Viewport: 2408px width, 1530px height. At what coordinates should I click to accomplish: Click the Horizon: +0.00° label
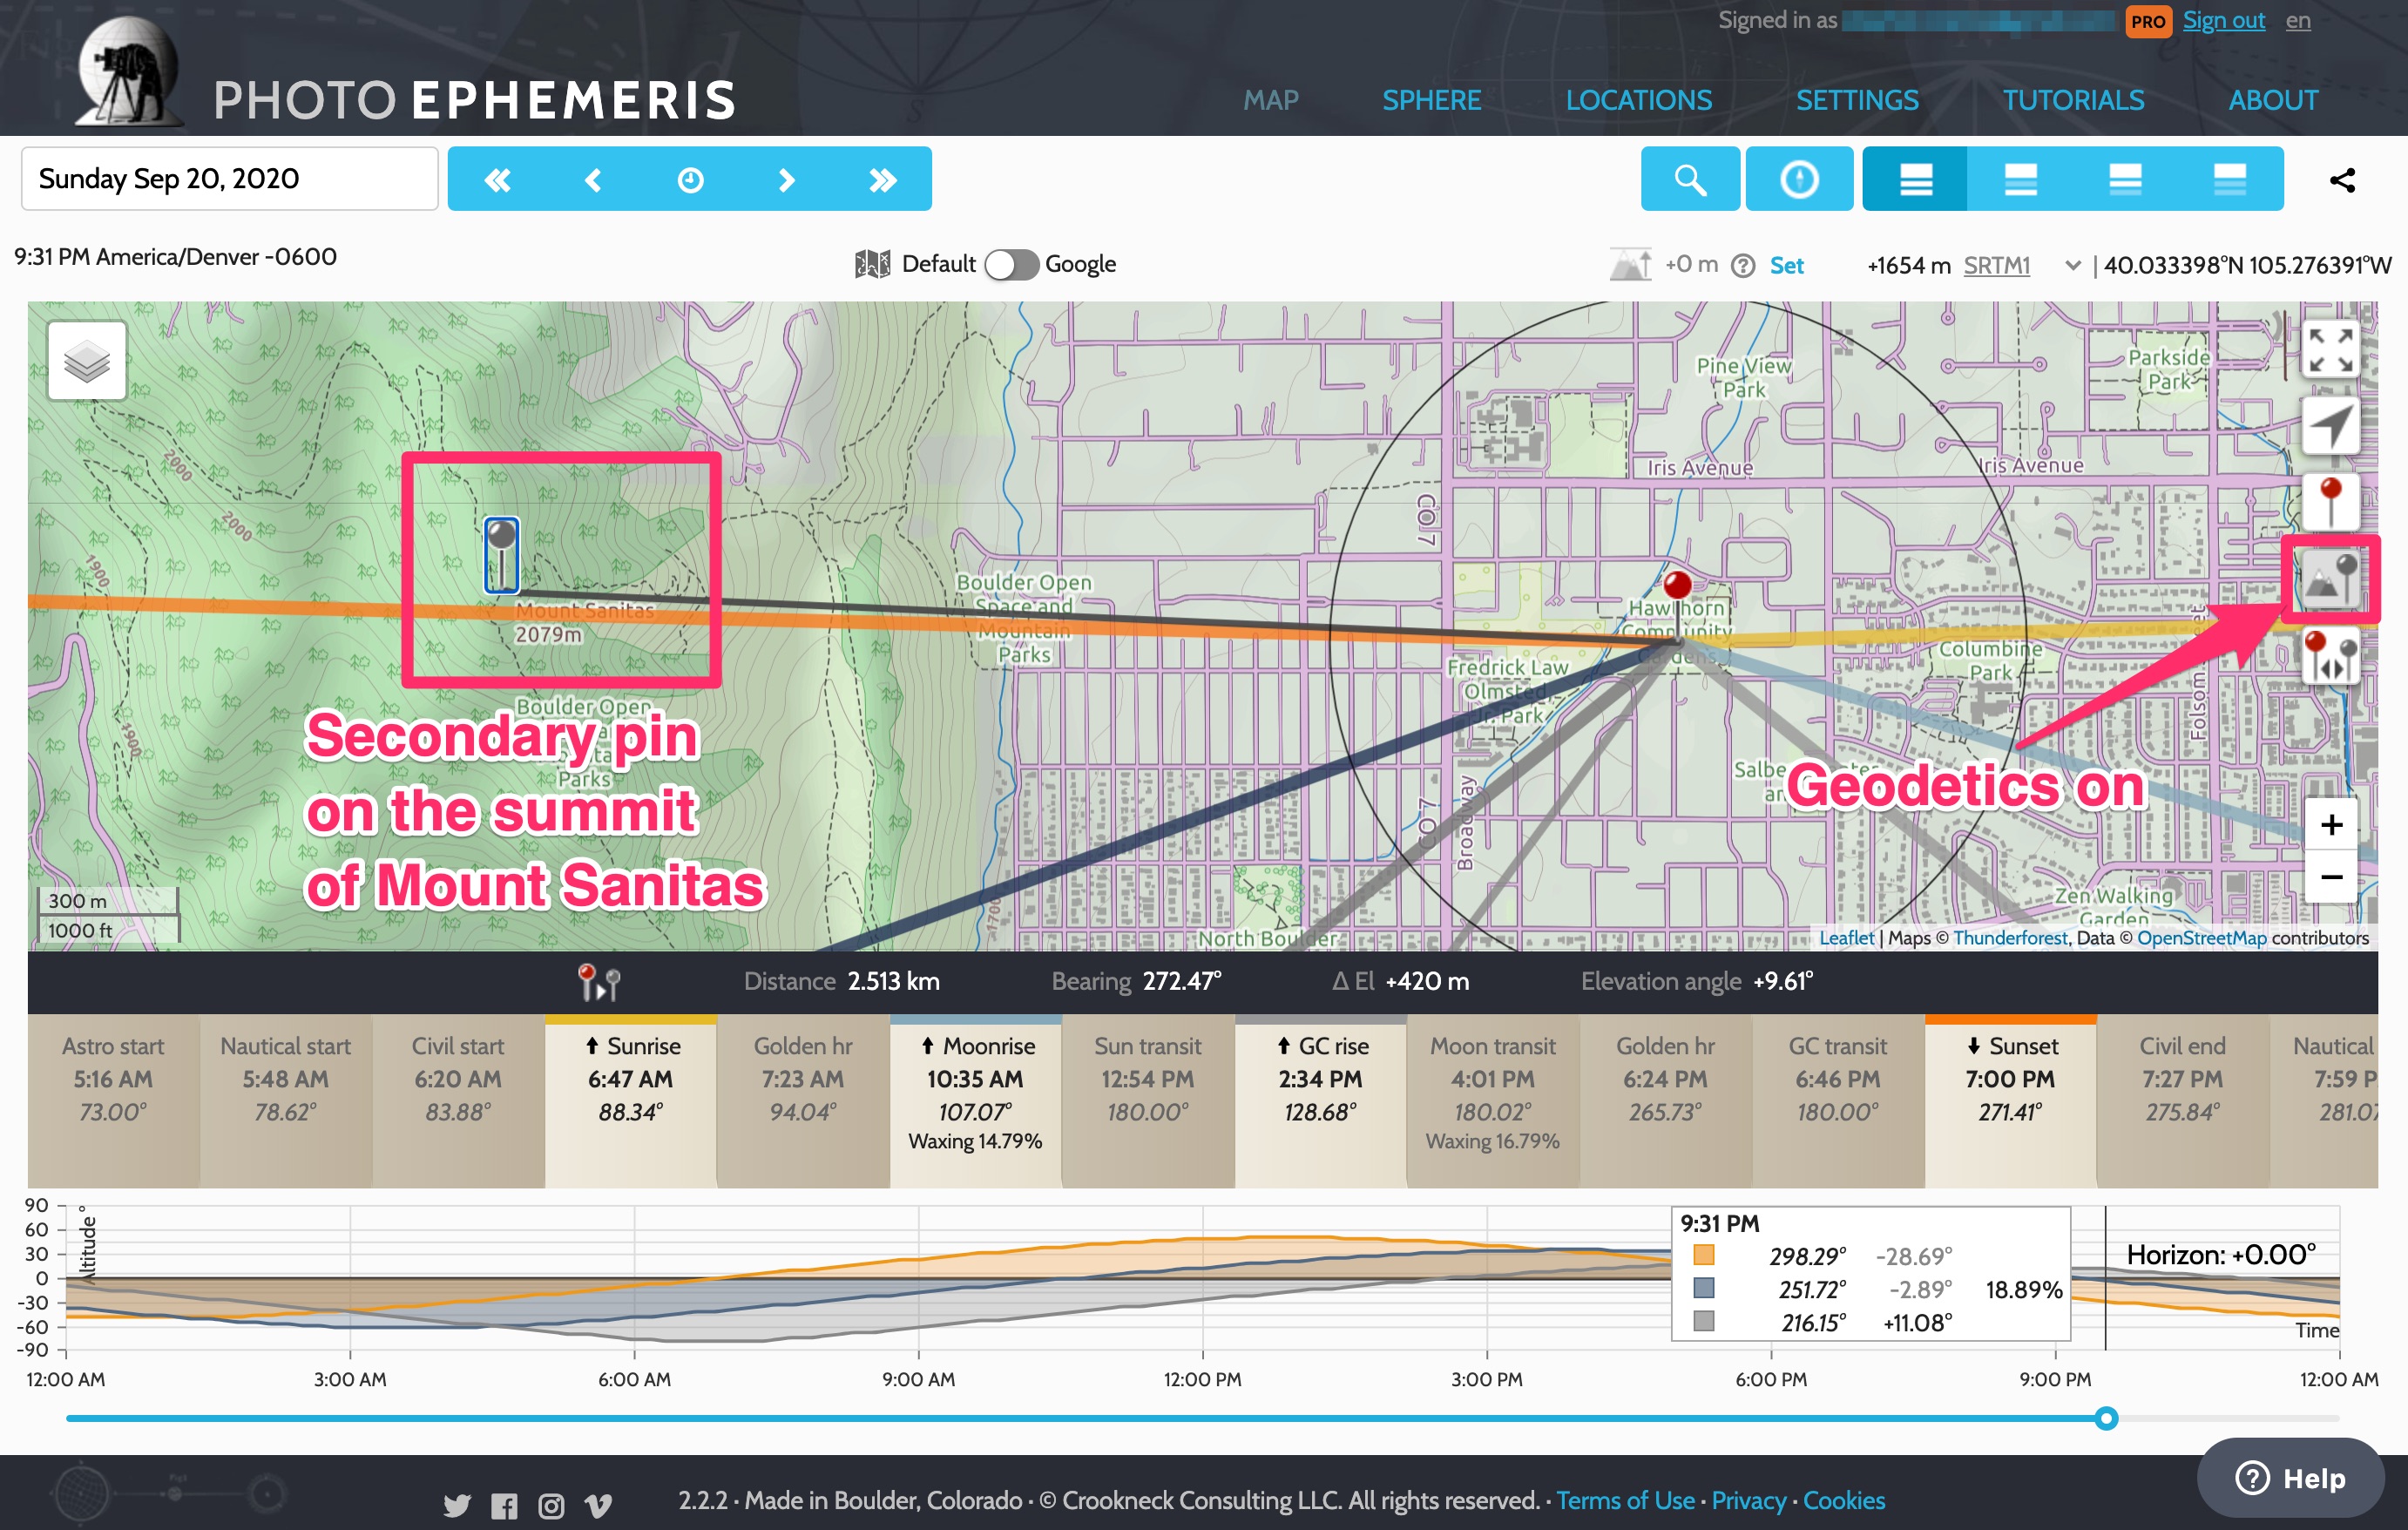(2220, 1255)
